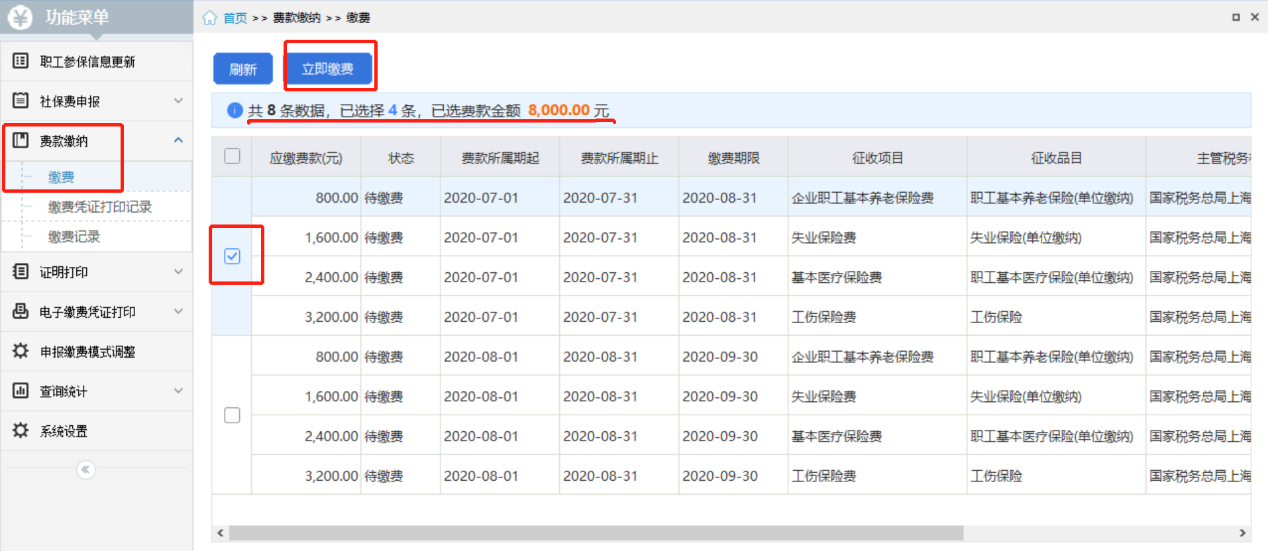
Task: Expand the 社保费申报 menu chevron
Action: pyautogui.click(x=178, y=101)
